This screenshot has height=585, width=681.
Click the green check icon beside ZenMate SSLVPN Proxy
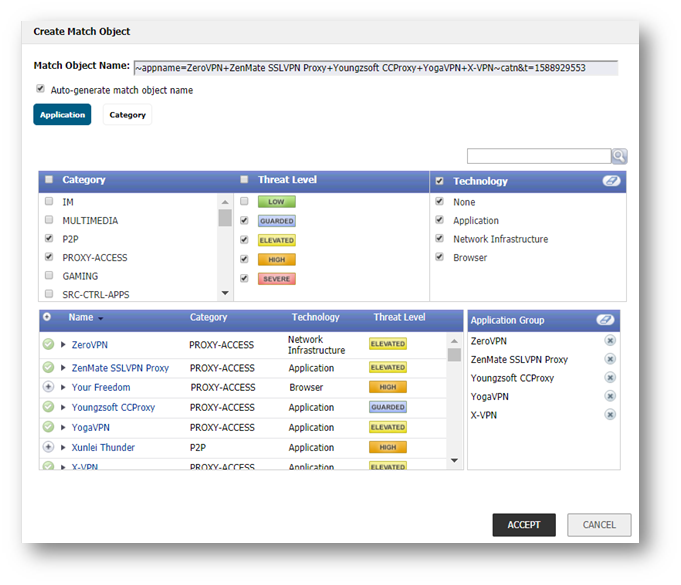tap(48, 367)
